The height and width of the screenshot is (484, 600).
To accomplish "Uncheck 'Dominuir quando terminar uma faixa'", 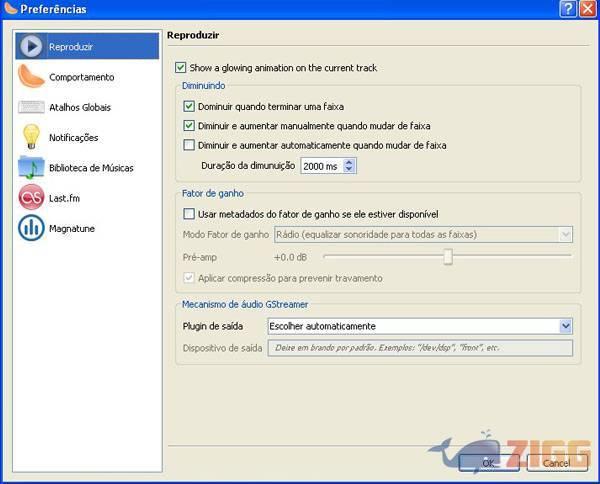I will tap(189, 106).
